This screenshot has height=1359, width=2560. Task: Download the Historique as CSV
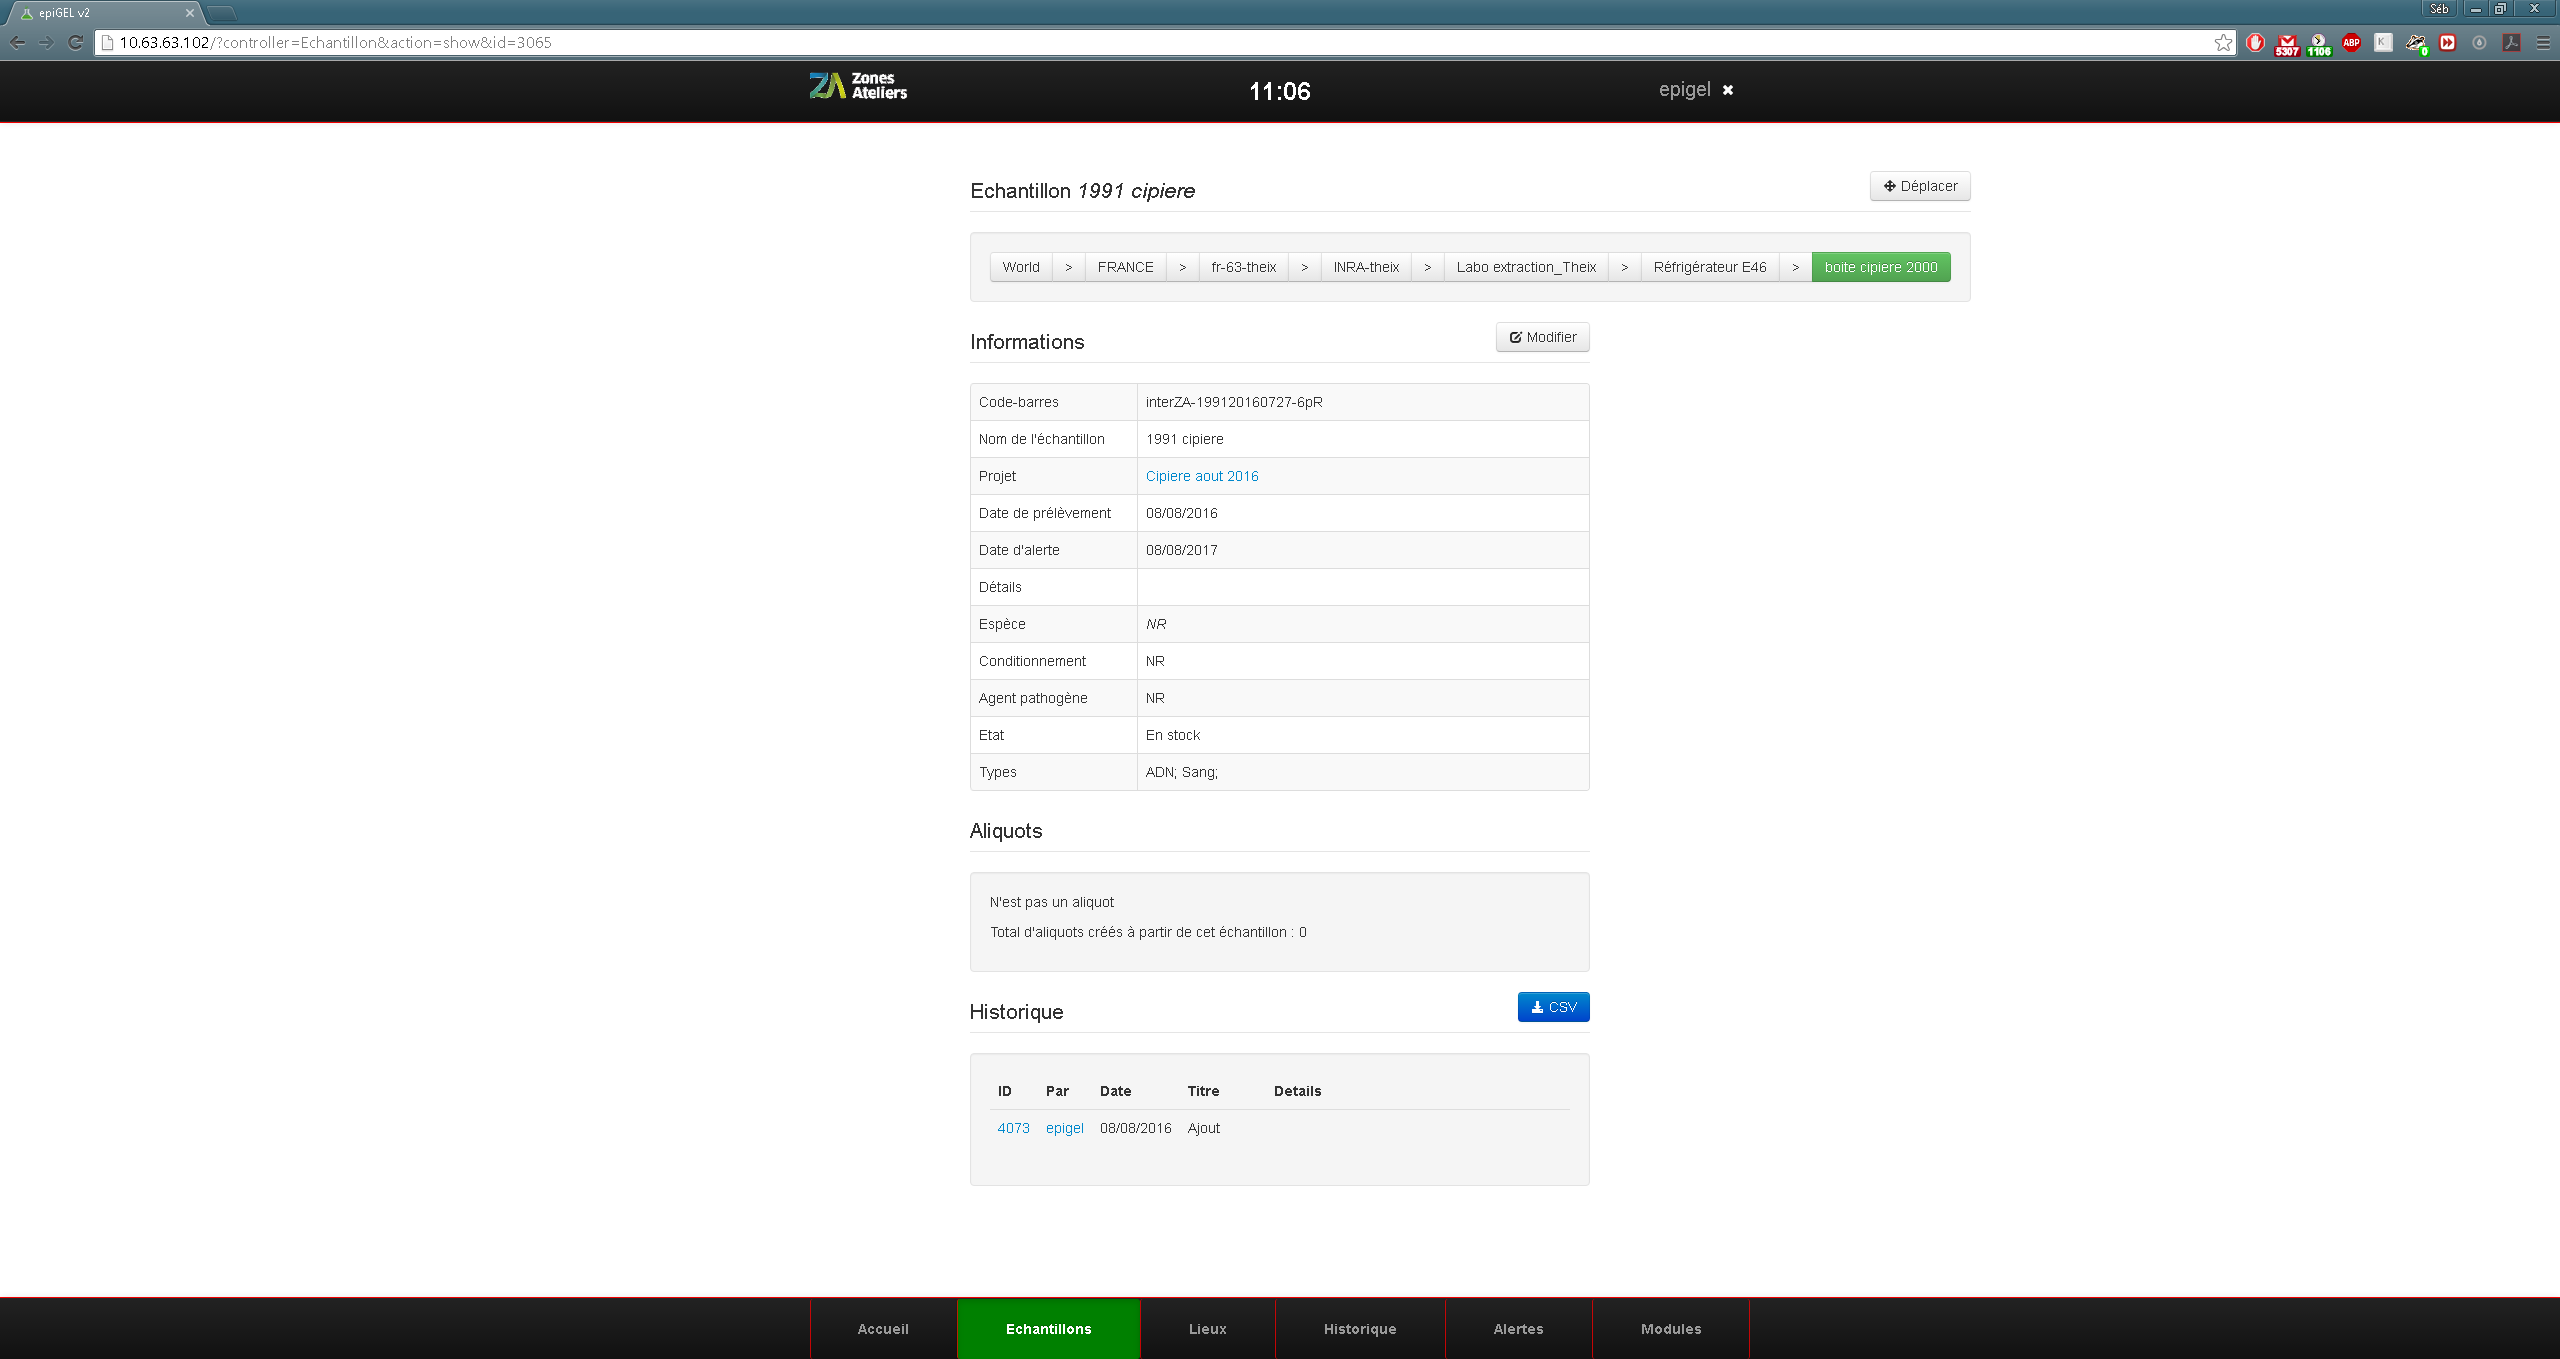pyautogui.click(x=1553, y=1007)
